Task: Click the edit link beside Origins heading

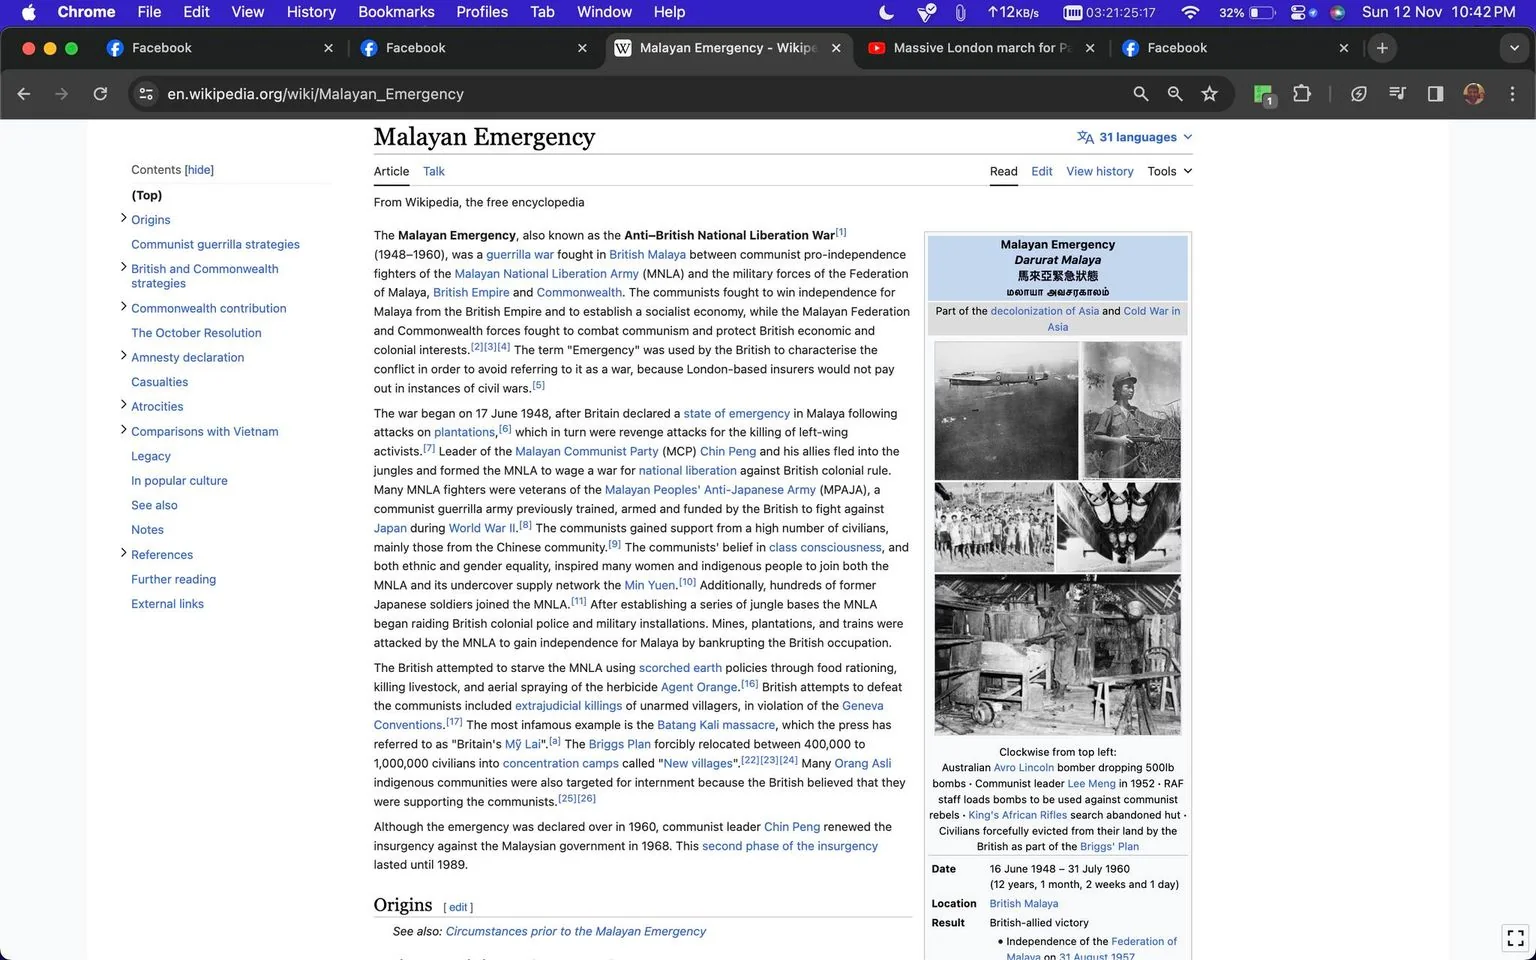Action: coord(458,907)
